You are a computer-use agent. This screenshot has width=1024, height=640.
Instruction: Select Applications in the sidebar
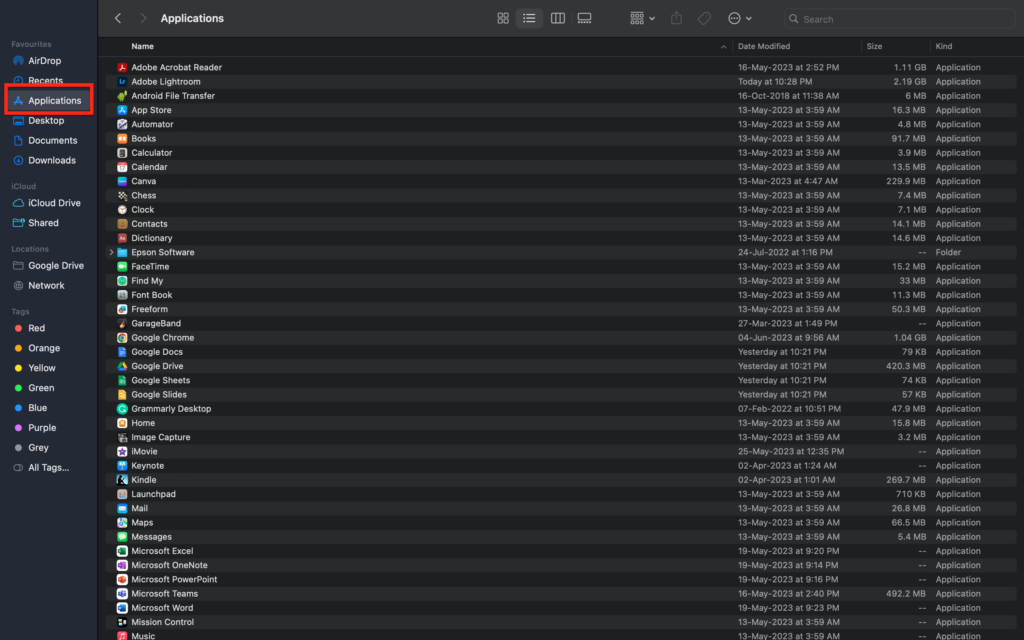tap(47, 101)
